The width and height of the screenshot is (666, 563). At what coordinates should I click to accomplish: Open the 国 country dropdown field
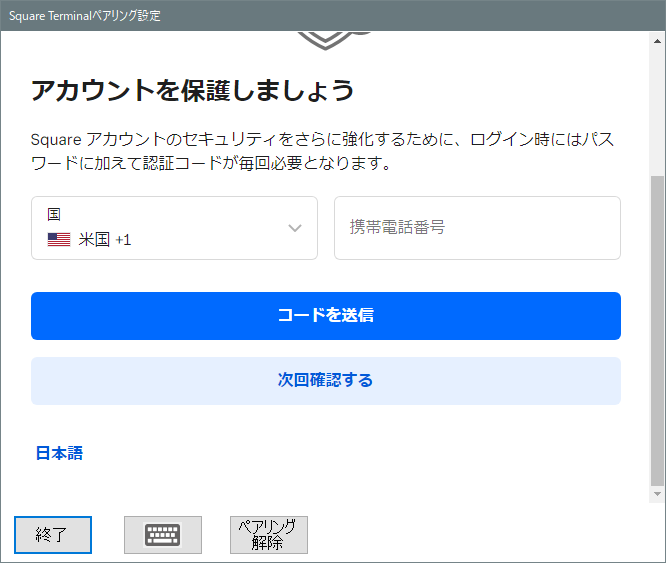coord(174,228)
